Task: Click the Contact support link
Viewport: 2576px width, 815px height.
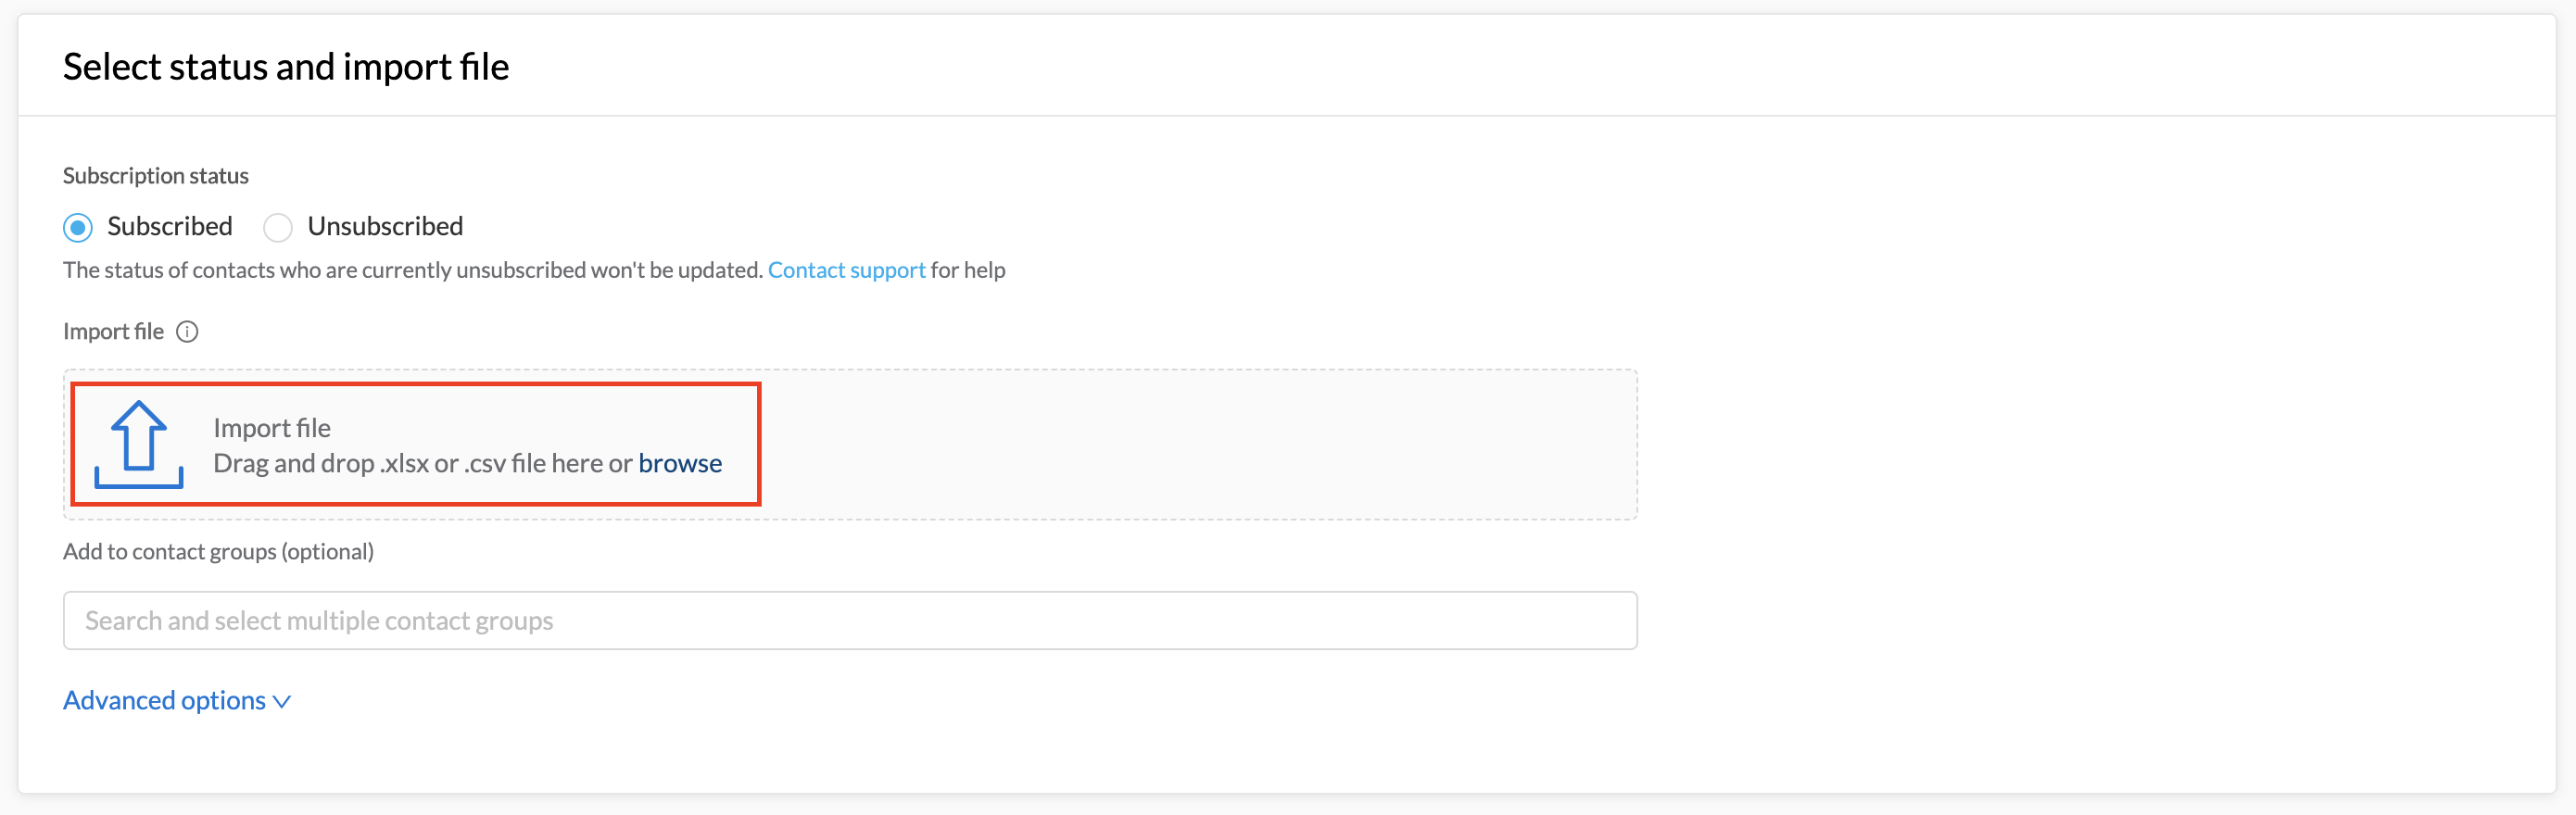Action: click(846, 269)
